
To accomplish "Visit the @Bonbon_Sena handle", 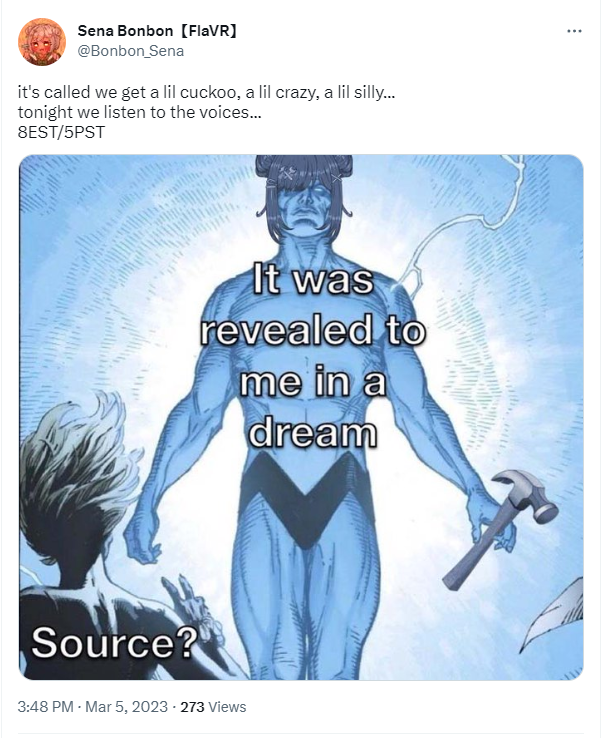I will tap(130, 51).
